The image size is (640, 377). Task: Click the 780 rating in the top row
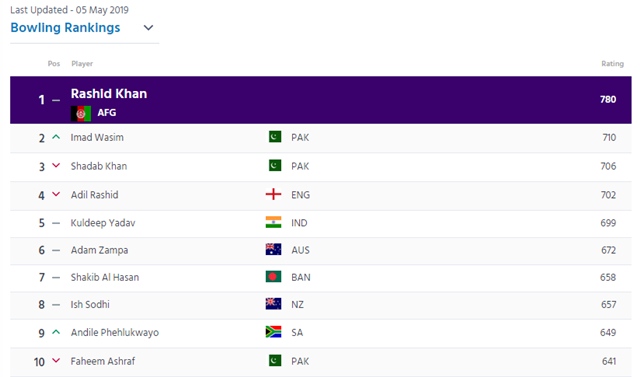[608, 99]
